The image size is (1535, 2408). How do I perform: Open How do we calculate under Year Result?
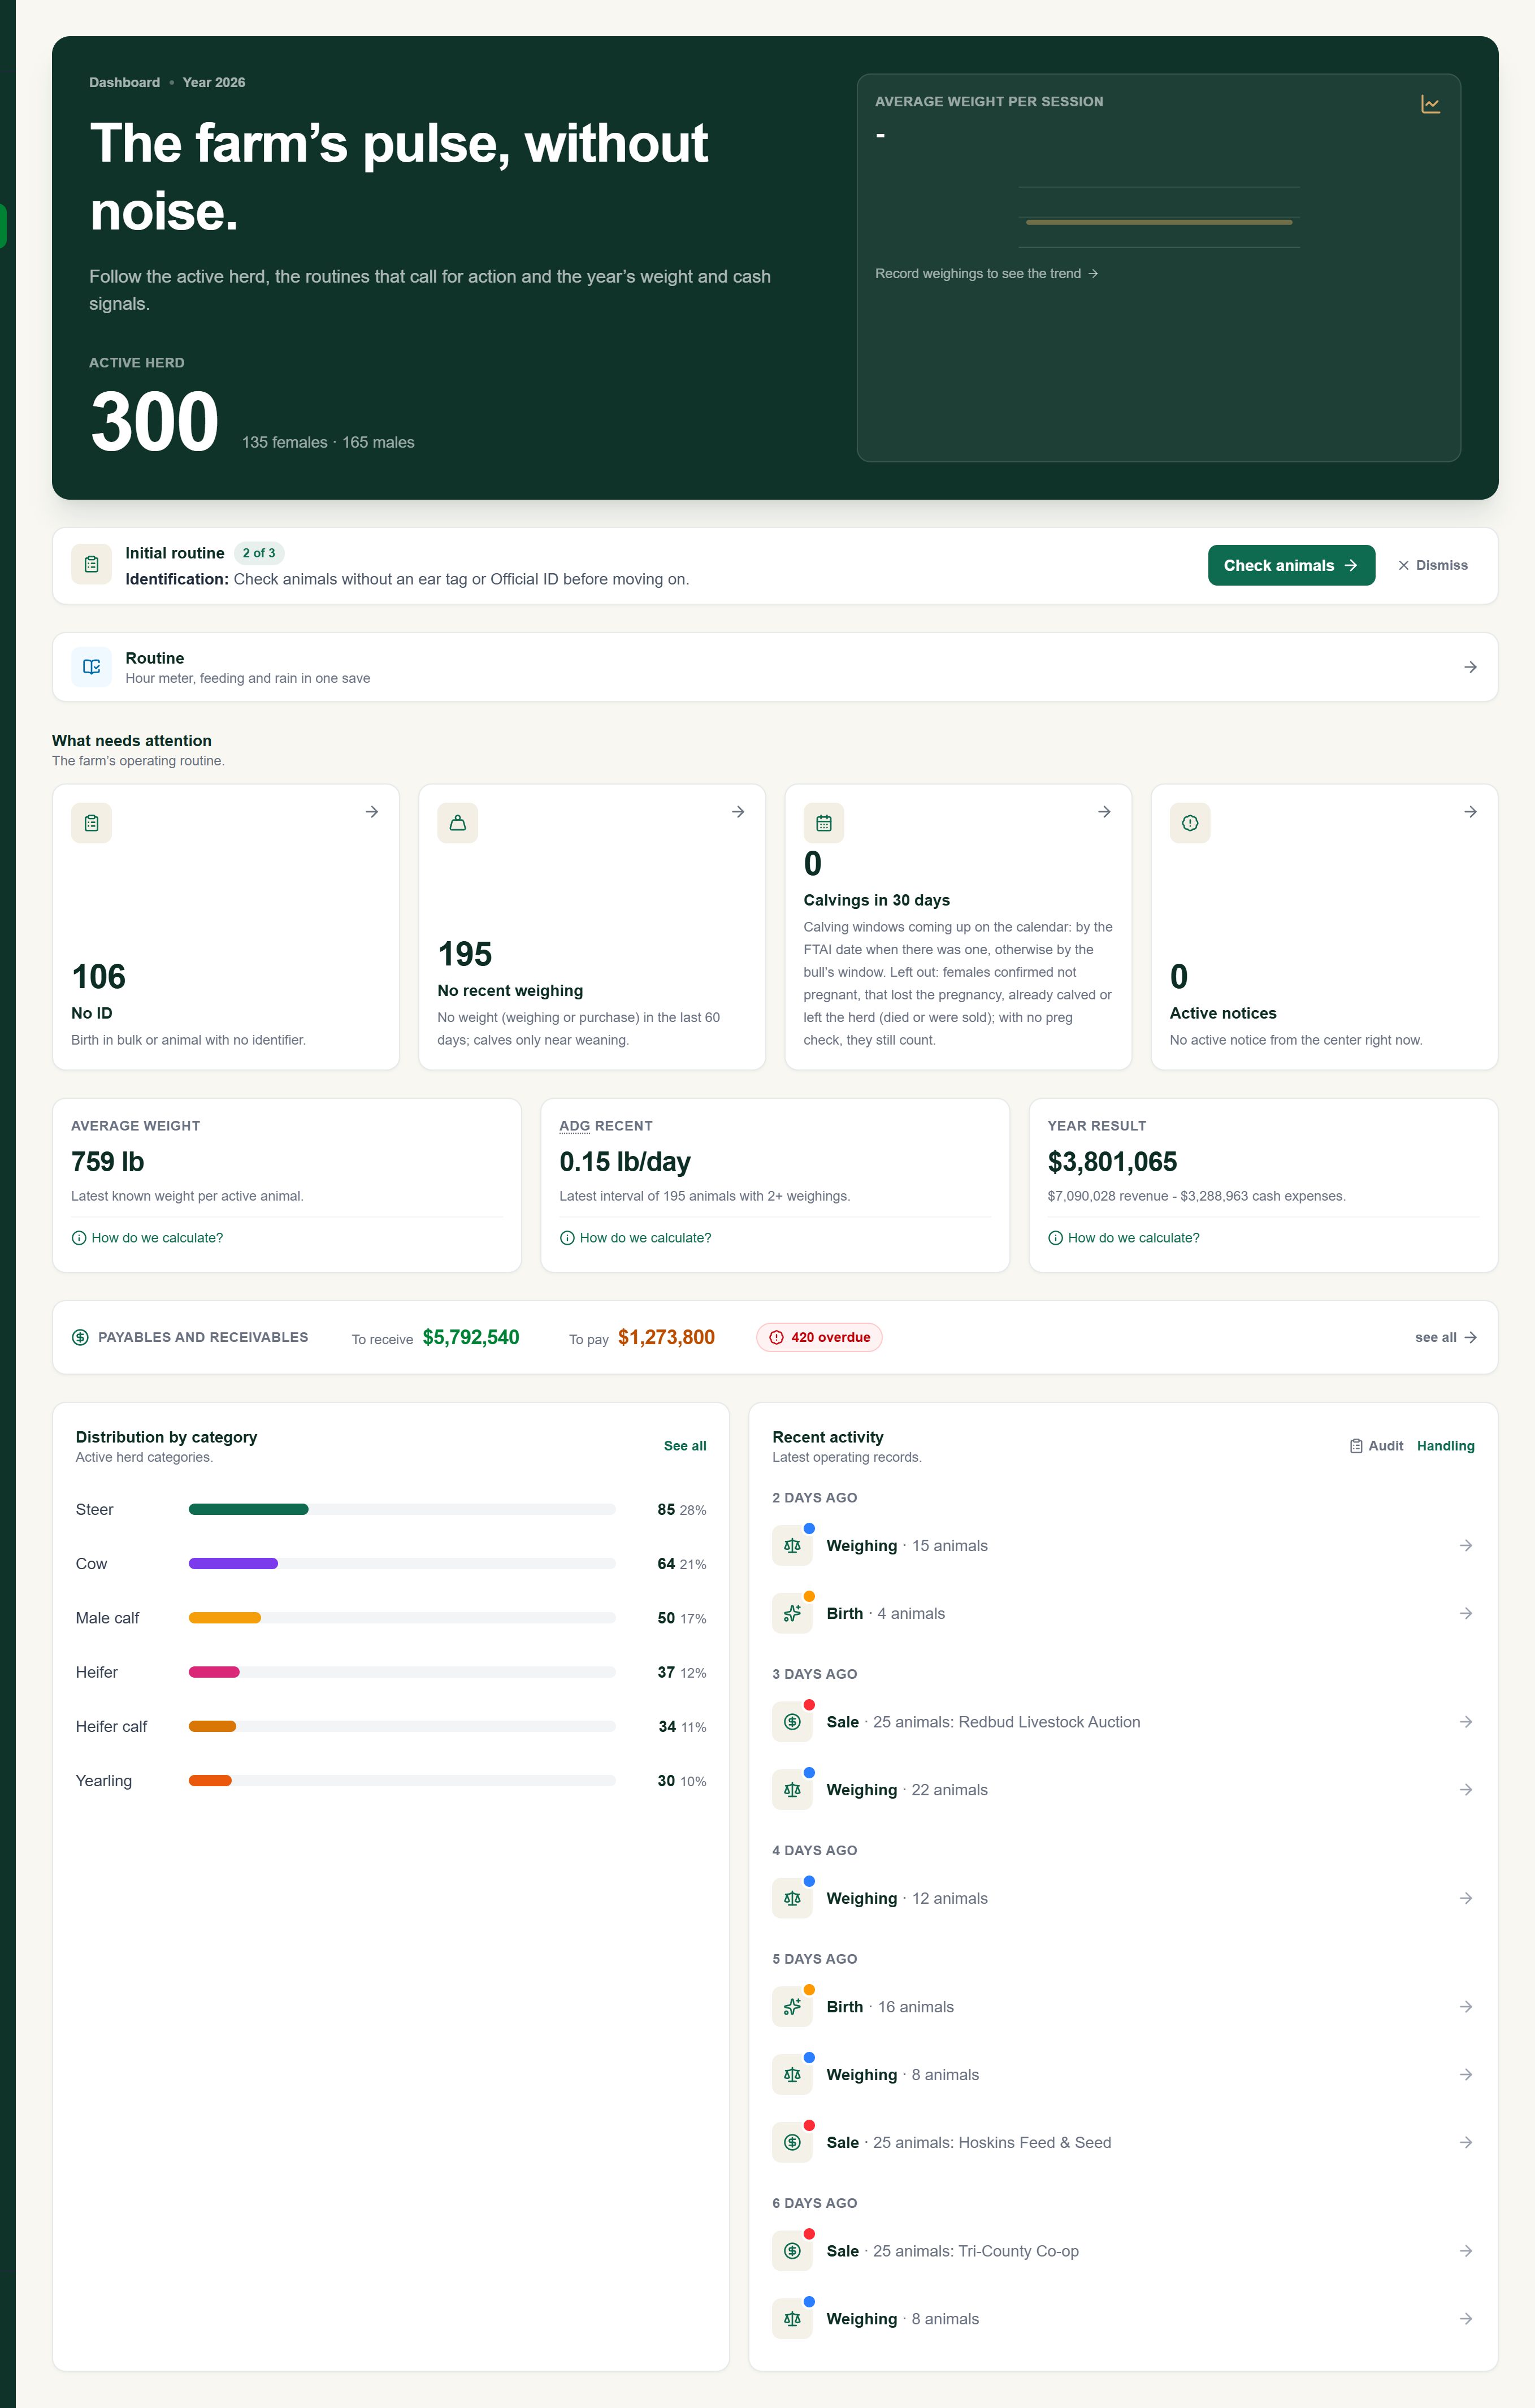click(1123, 1238)
